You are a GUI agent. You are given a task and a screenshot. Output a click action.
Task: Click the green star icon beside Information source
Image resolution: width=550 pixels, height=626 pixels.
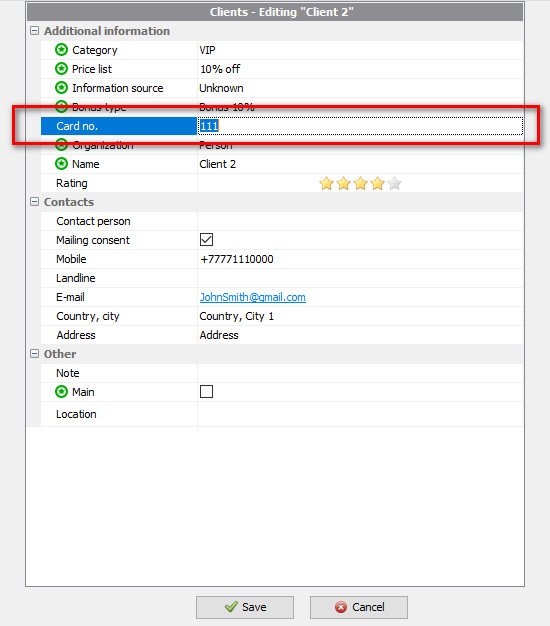coord(61,87)
